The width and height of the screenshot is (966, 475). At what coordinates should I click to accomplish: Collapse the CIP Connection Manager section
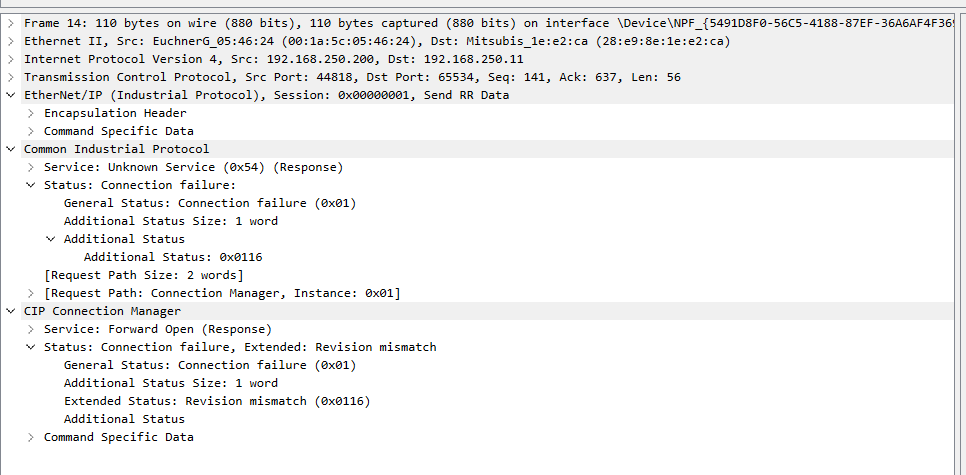(x=10, y=311)
